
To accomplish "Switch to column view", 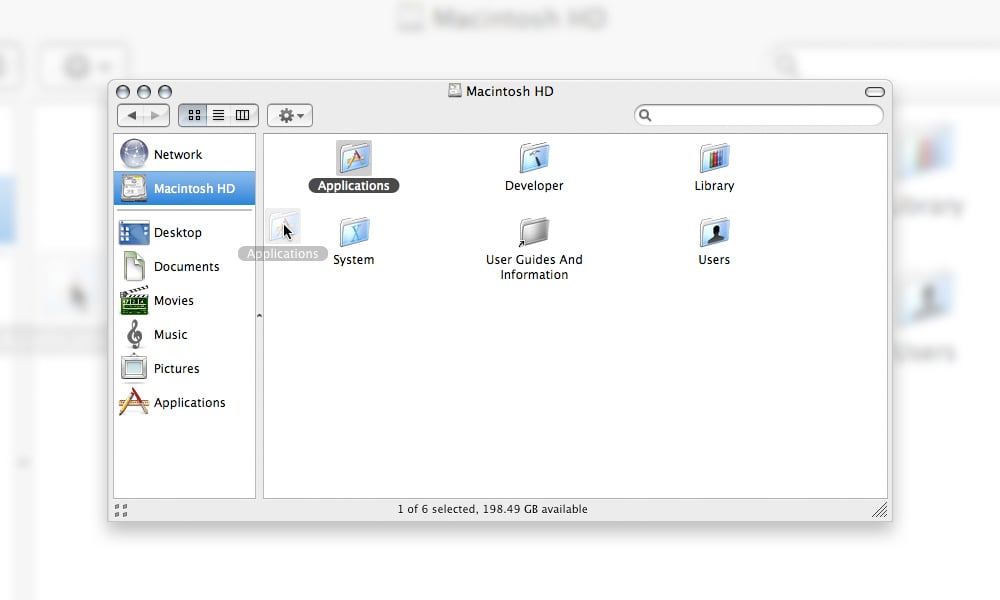I will point(243,115).
